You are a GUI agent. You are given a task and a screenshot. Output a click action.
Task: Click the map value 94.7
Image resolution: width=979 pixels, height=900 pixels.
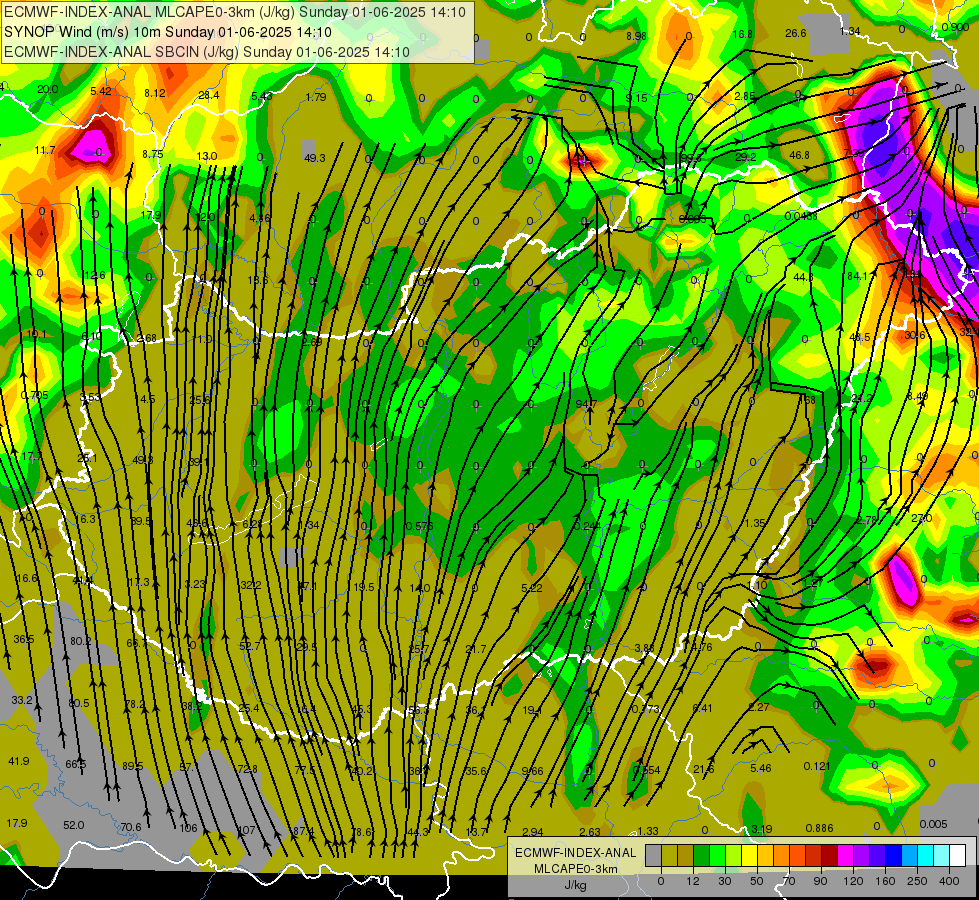coord(586,404)
